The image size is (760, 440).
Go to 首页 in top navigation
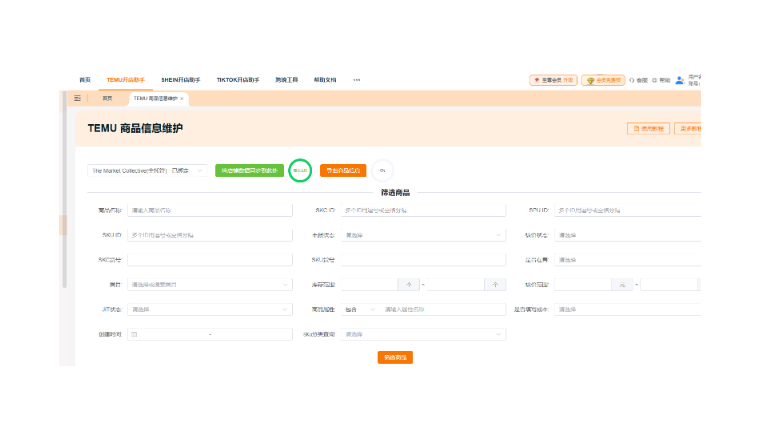85,80
